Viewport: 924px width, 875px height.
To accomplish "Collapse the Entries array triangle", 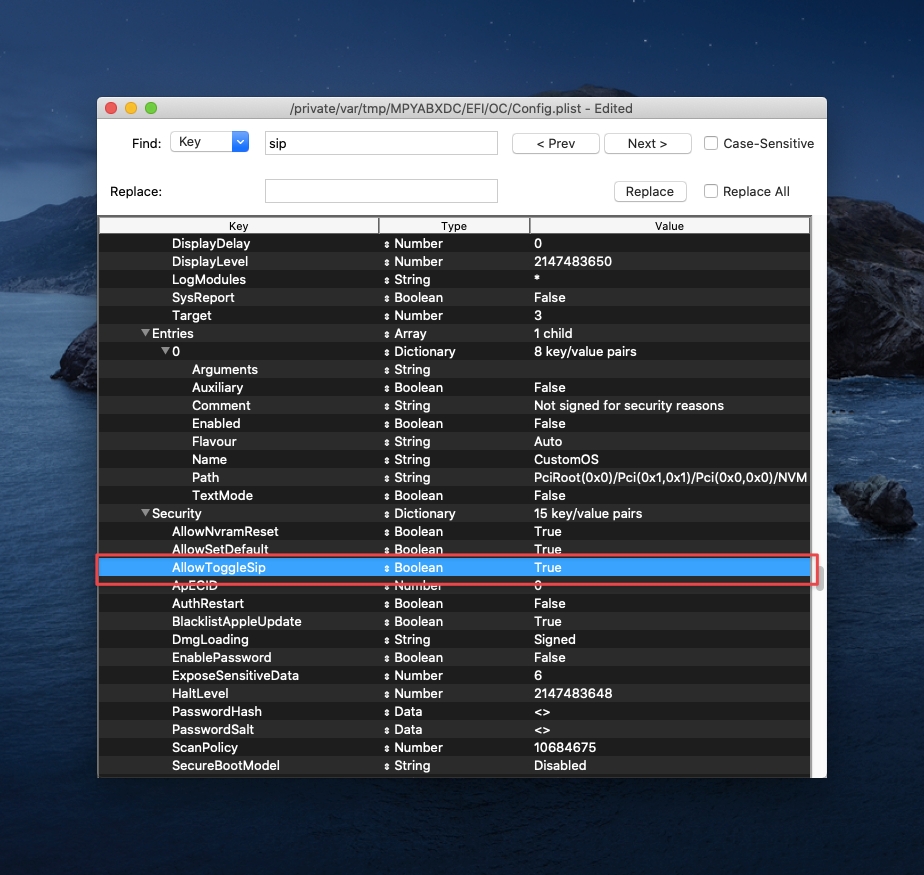I will coord(145,334).
